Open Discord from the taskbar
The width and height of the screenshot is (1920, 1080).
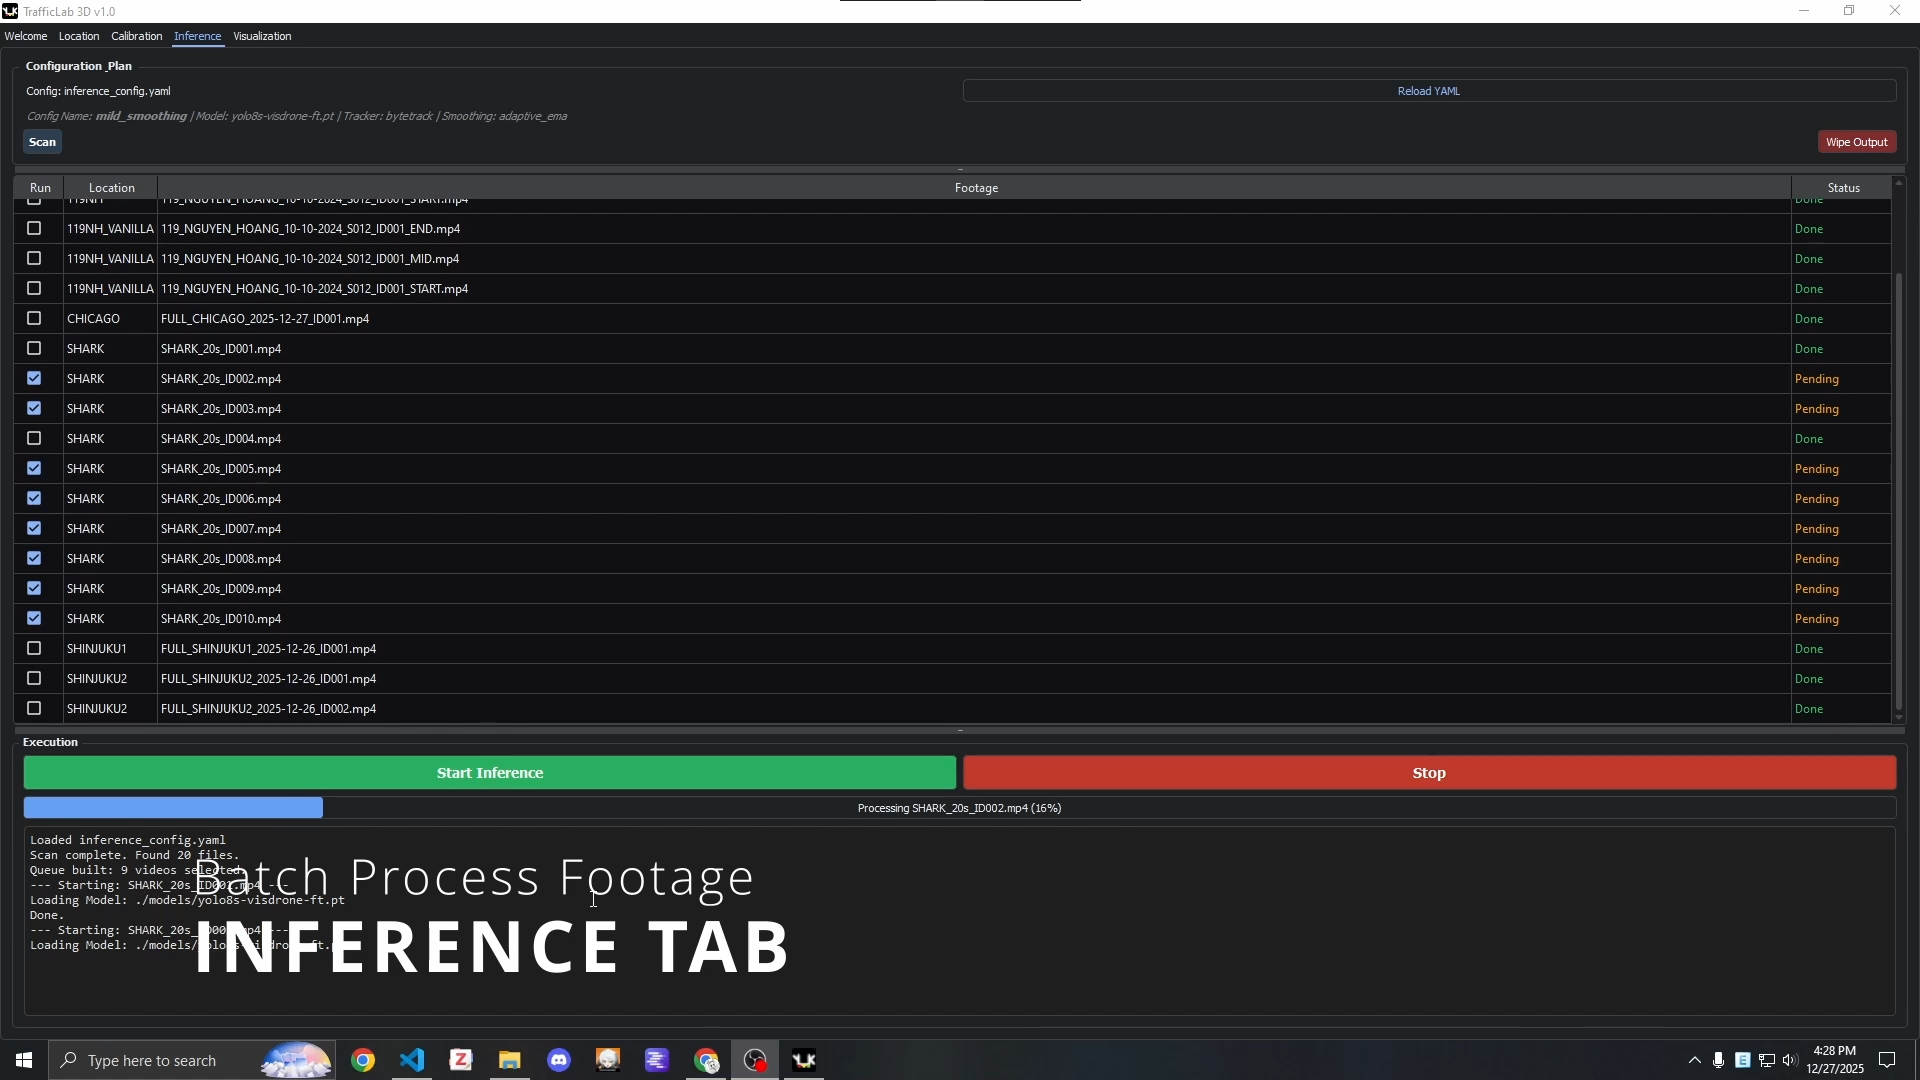pos(558,1060)
